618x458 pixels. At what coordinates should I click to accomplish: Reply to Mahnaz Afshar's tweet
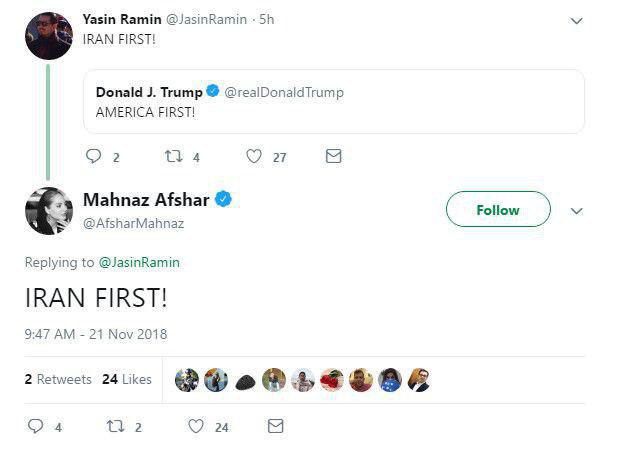(36, 426)
